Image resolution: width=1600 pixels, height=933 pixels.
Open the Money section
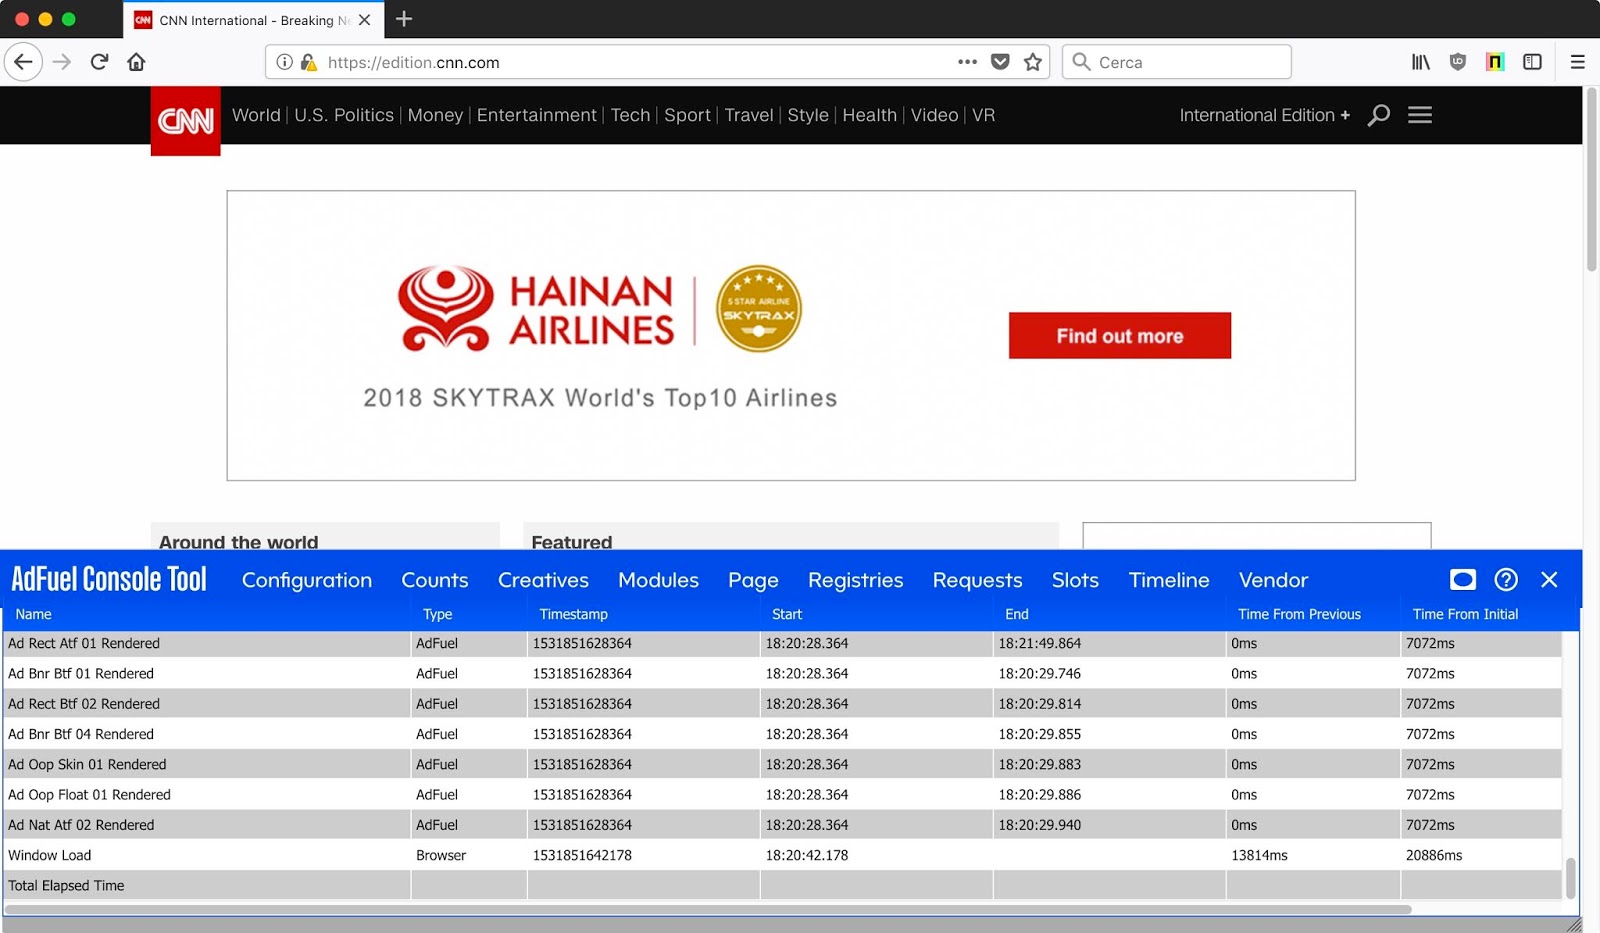pyautogui.click(x=435, y=115)
